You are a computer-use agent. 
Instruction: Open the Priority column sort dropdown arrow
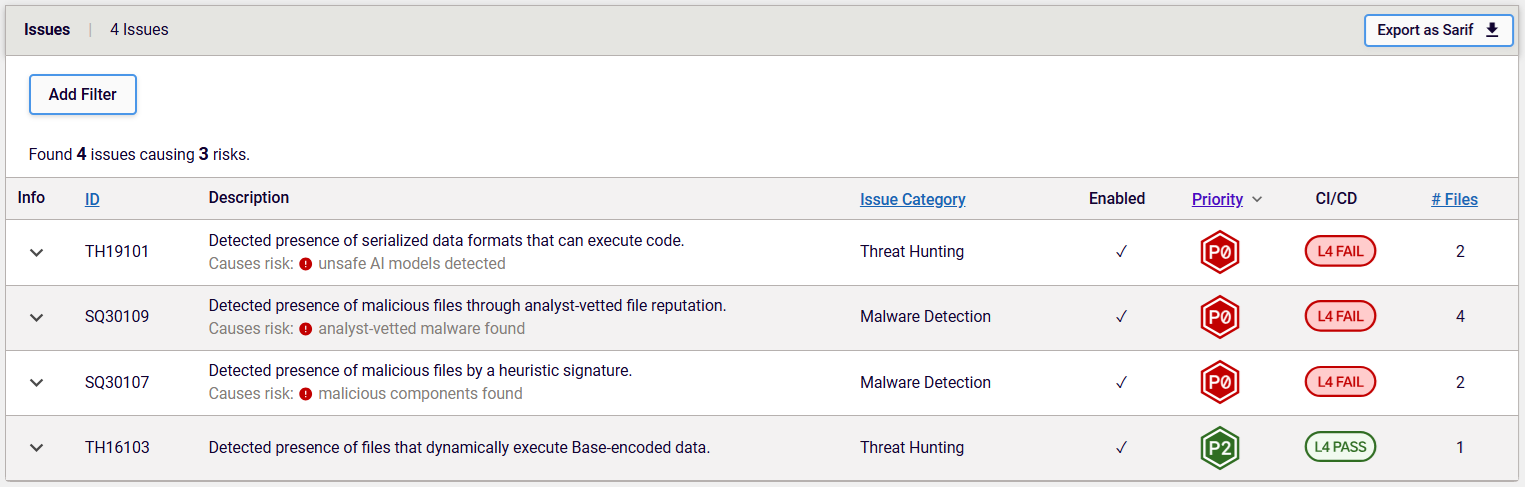click(1257, 200)
